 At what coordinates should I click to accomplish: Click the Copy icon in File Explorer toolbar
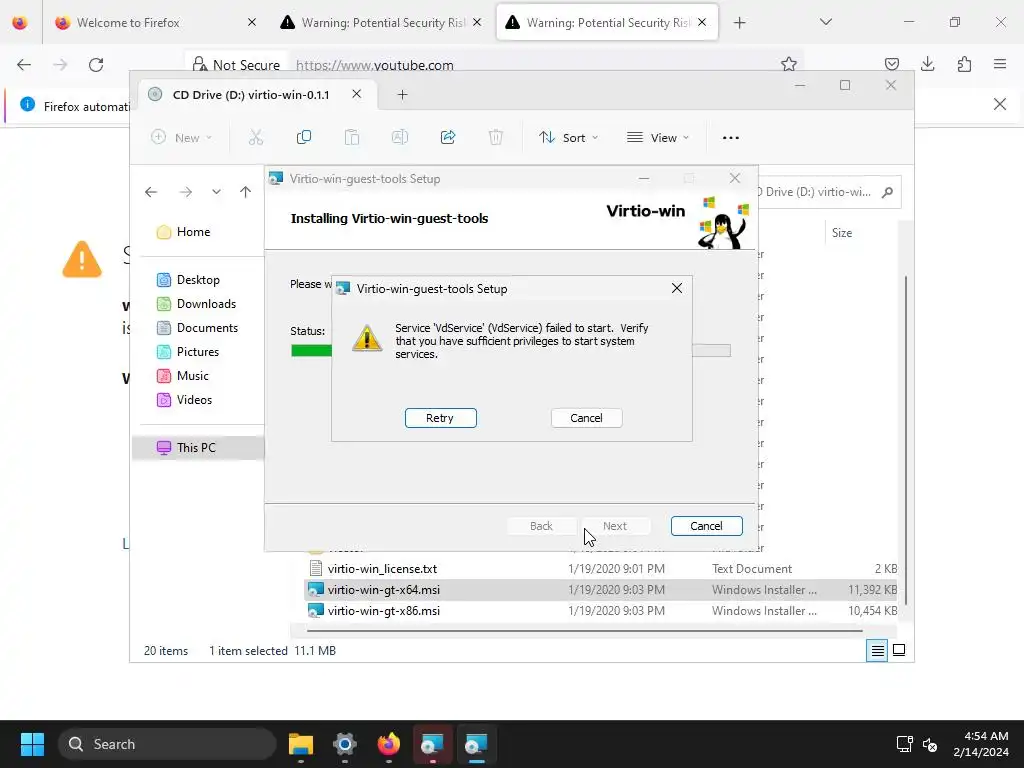point(304,137)
